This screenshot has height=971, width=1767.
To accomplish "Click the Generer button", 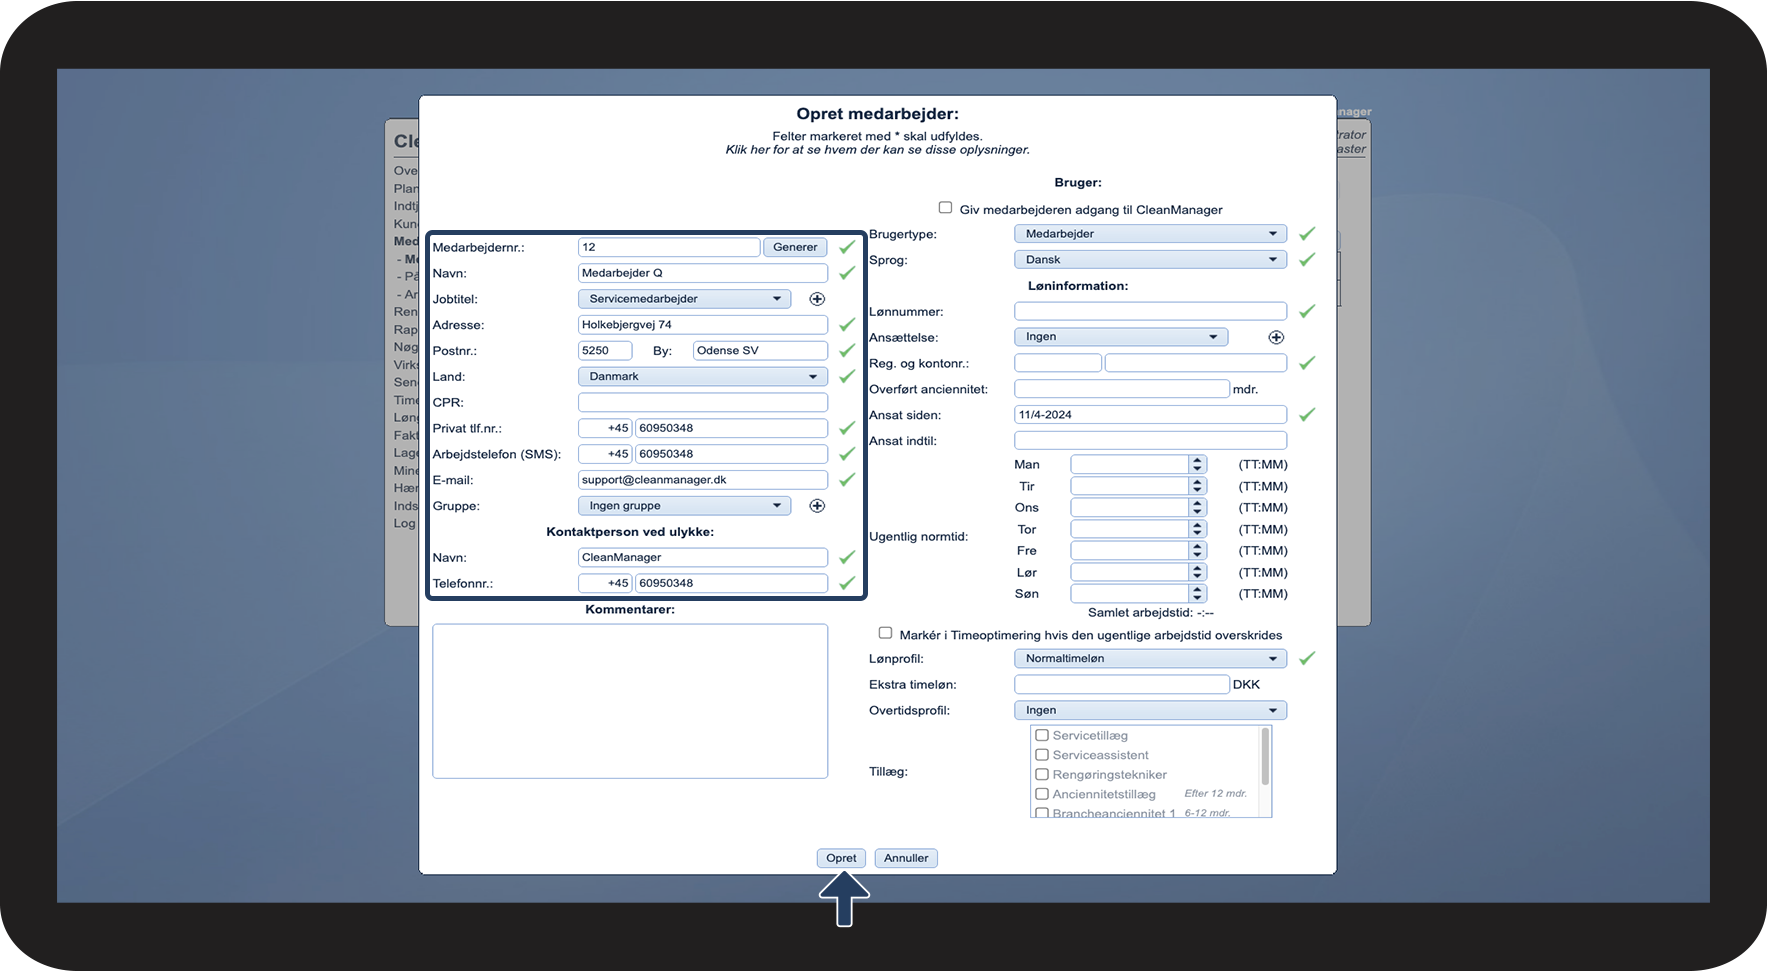I will pos(795,247).
